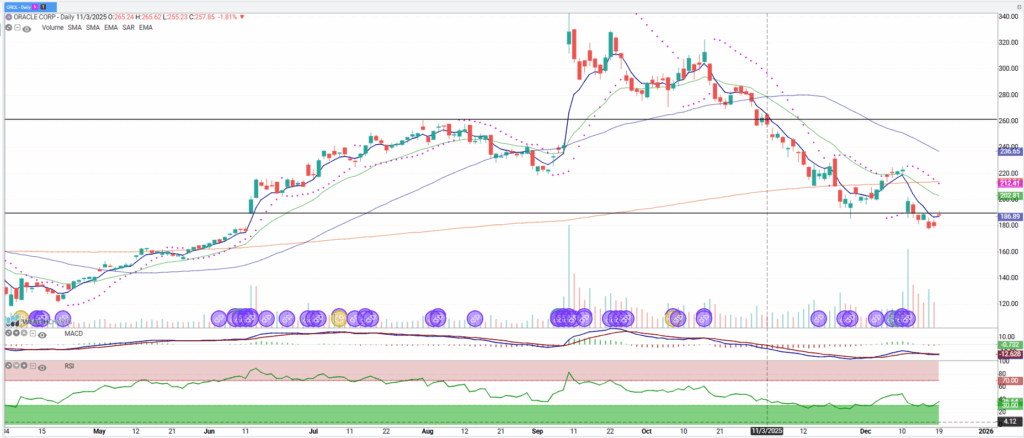Click the leftmost gold event marker at chart bottom

[x=19, y=318]
